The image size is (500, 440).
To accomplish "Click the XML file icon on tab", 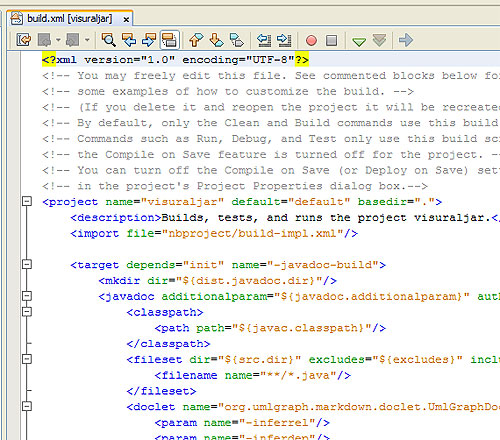I will point(17,18).
